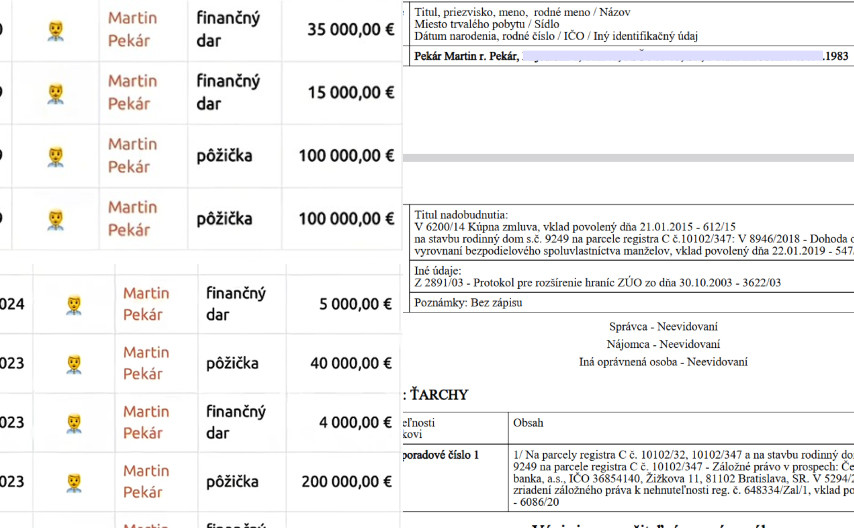The image size is (854, 528).
Task: Open Martin Pekár link in the 15 000,00 € row
Action: click(x=133, y=93)
